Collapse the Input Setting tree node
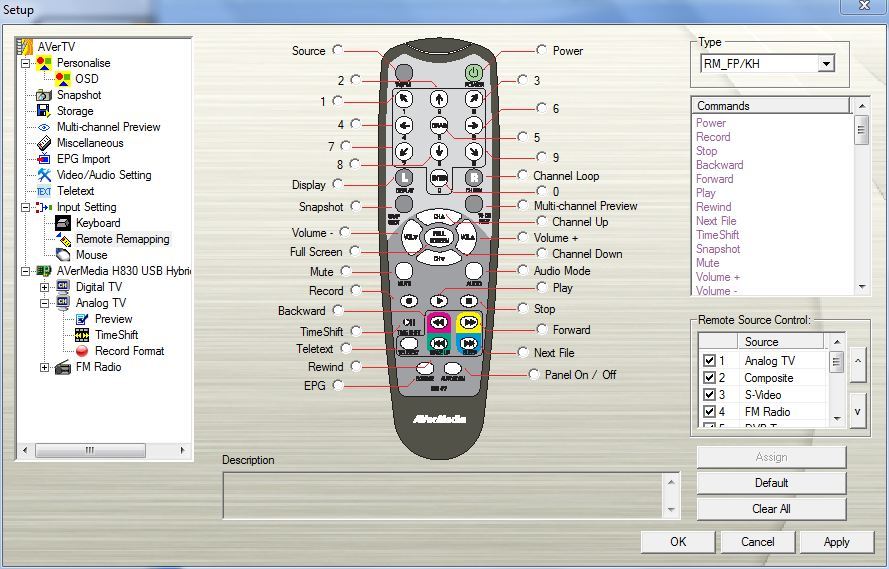This screenshot has height=569, width=889. pos(26,207)
